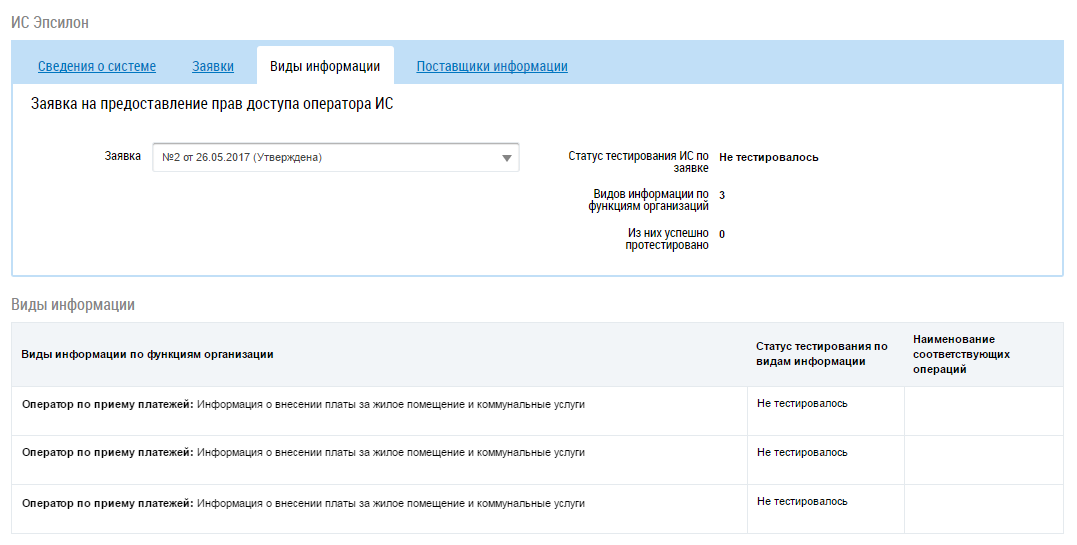Click the Статус тестирования по видам информации header
Image resolution: width=1077 pixels, height=545 pixels.
(x=821, y=354)
